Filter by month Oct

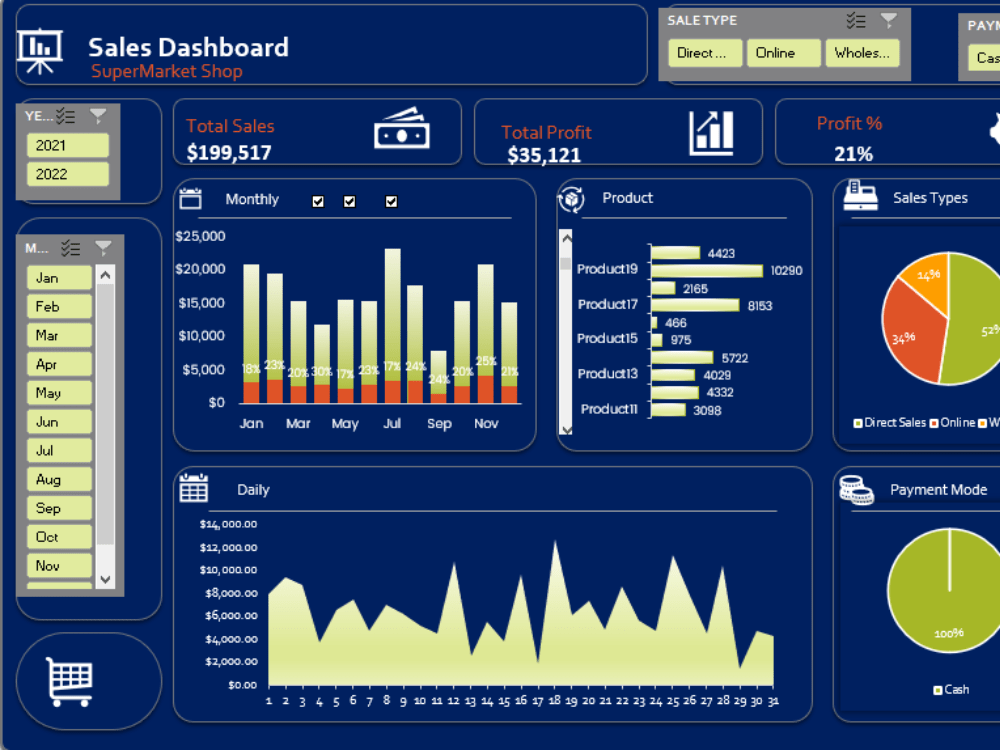tap(59, 537)
